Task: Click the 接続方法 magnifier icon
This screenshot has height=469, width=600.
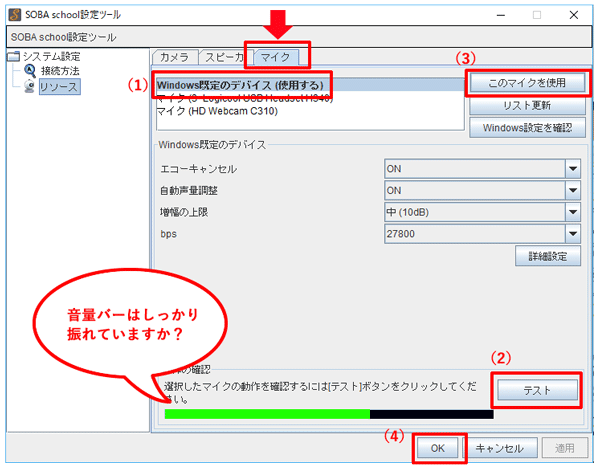Action: (x=30, y=71)
